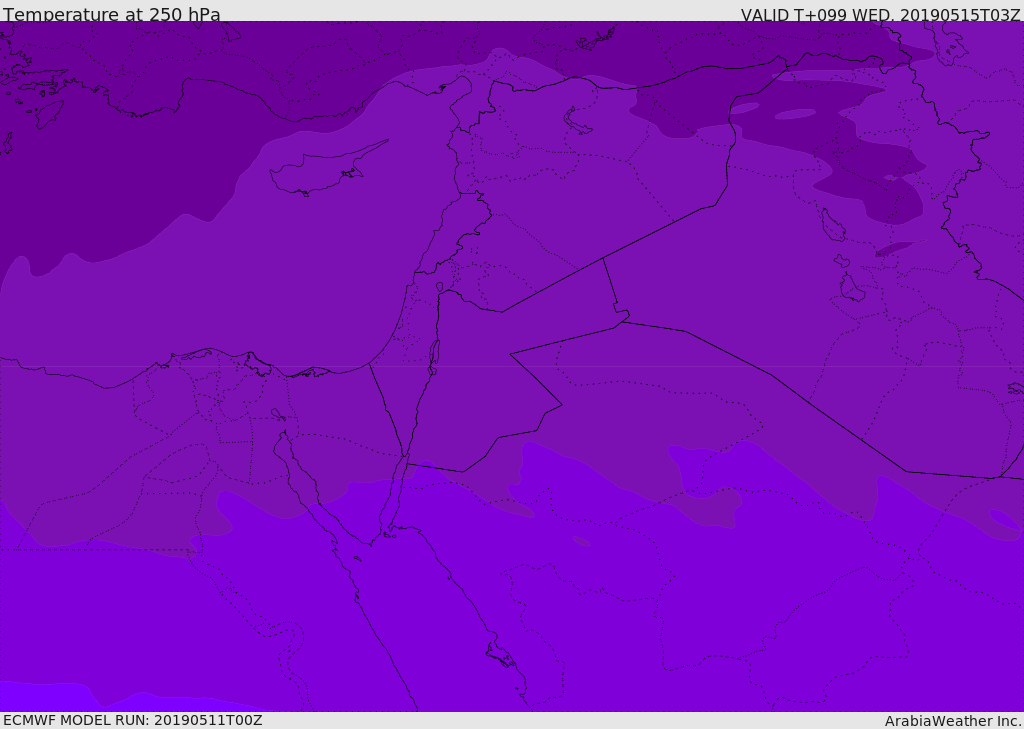1024x729 pixels.
Task: Click the Sea of Galilee outline
Action: pos(439,288)
